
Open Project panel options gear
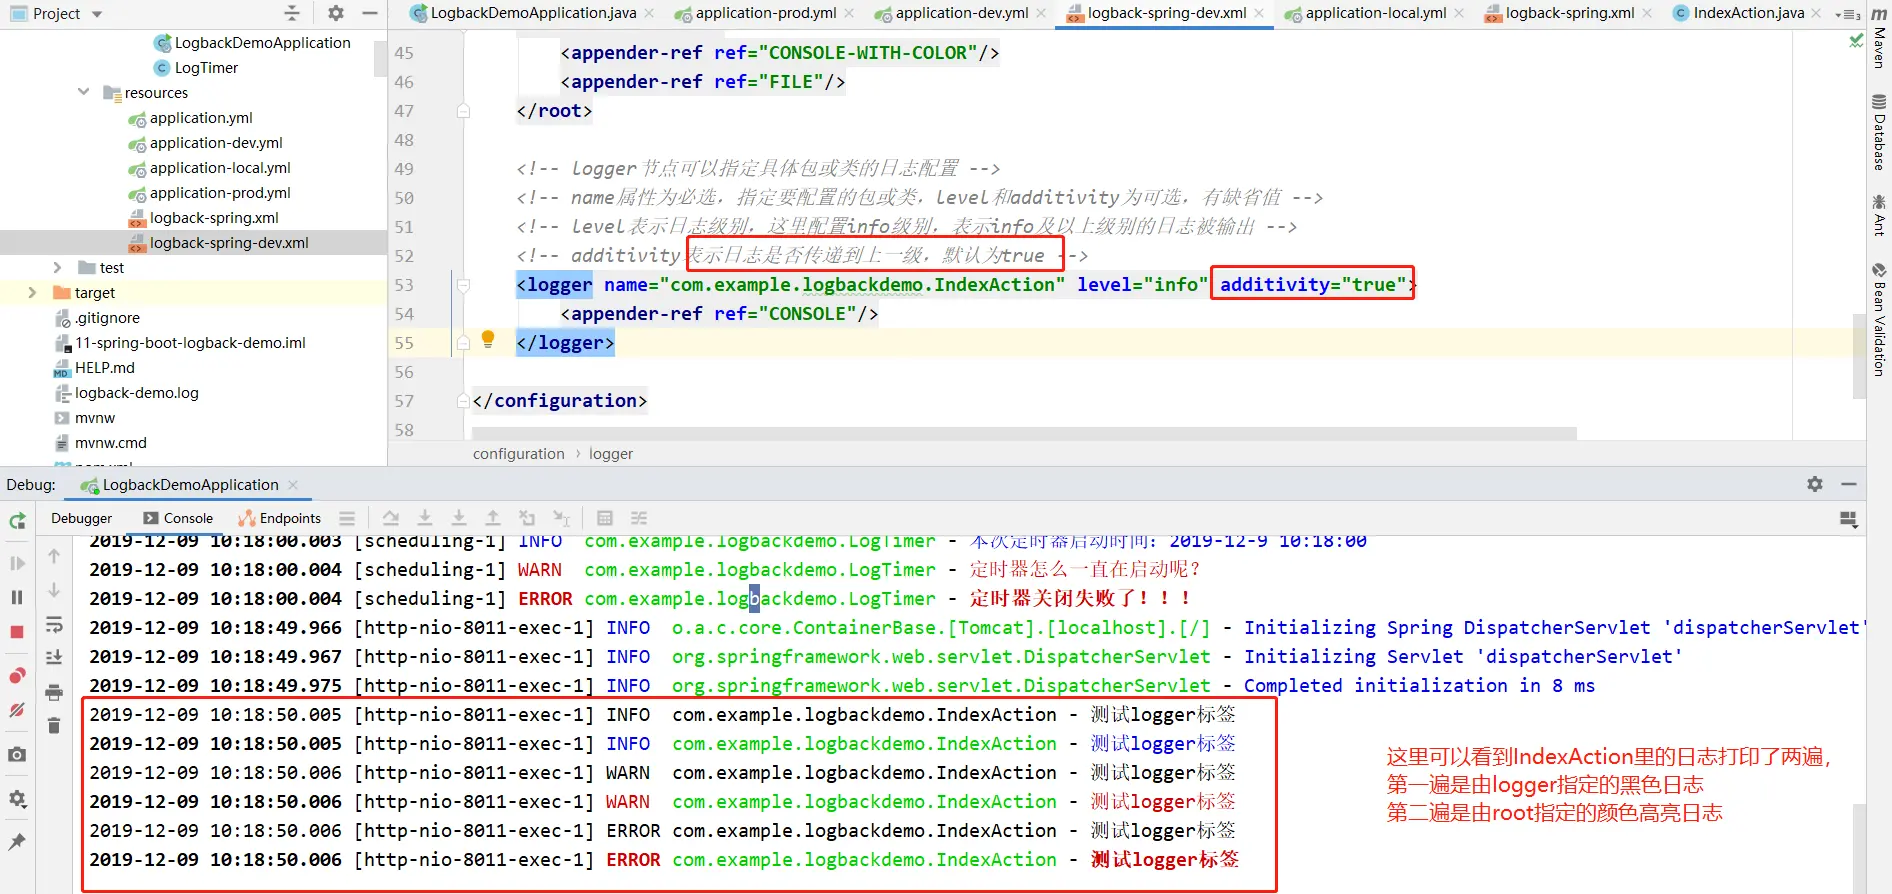coord(336,13)
